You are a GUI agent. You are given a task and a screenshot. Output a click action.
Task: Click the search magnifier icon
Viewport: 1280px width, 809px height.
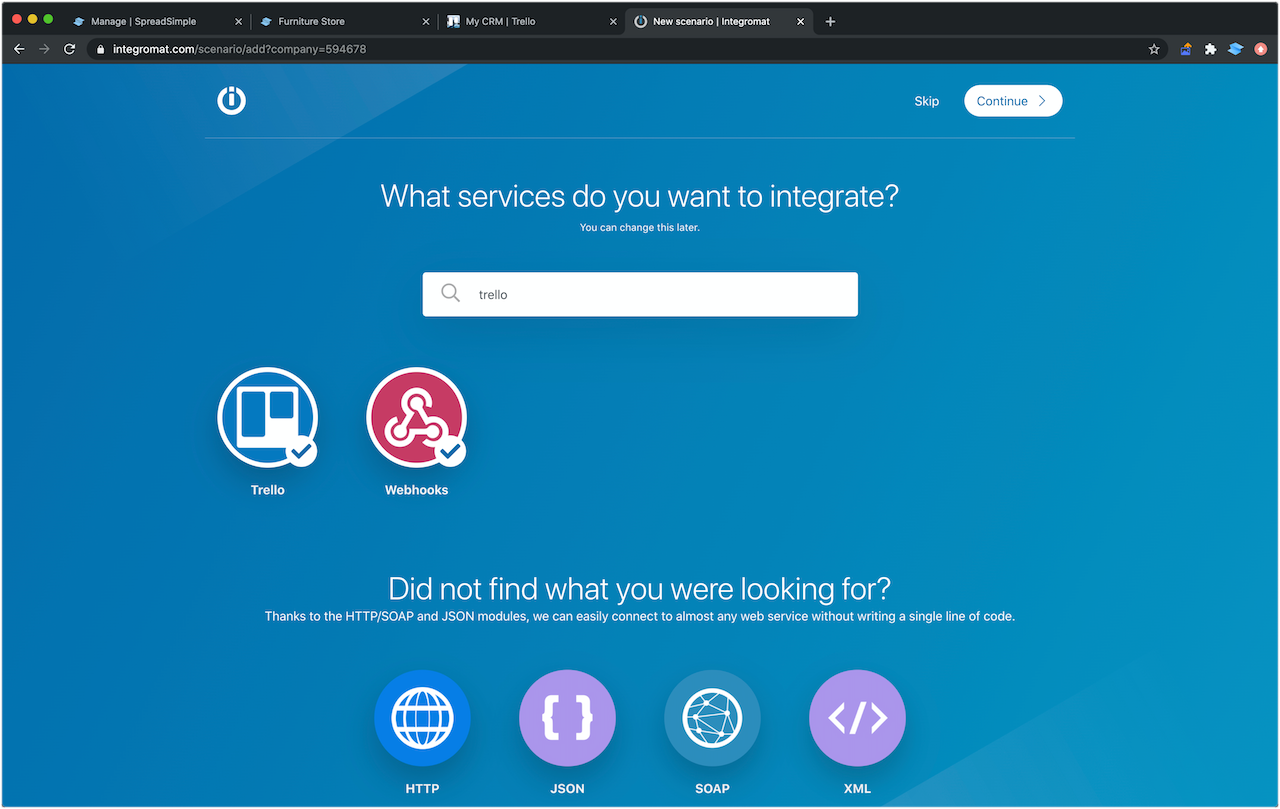tap(450, 293)
